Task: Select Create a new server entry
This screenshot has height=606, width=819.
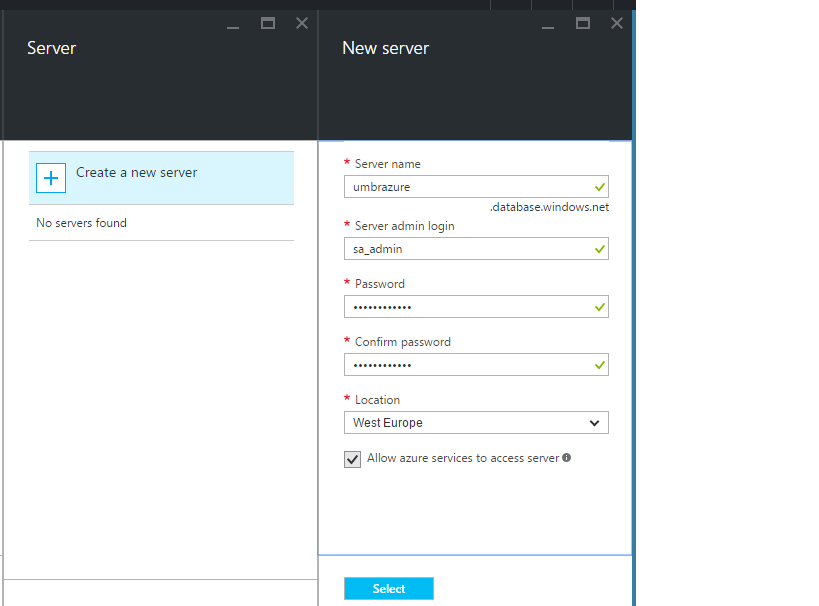Action: point(161,178)
